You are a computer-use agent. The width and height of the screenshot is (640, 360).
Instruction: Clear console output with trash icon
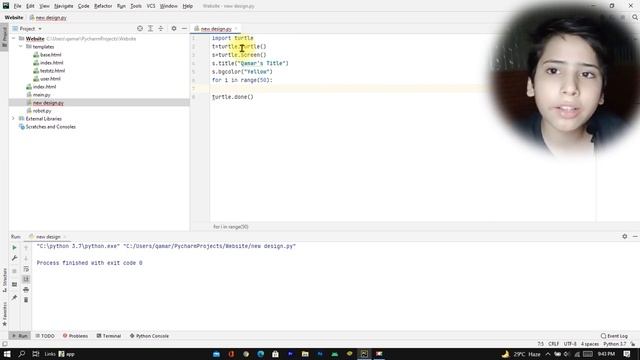pos(26,300)
